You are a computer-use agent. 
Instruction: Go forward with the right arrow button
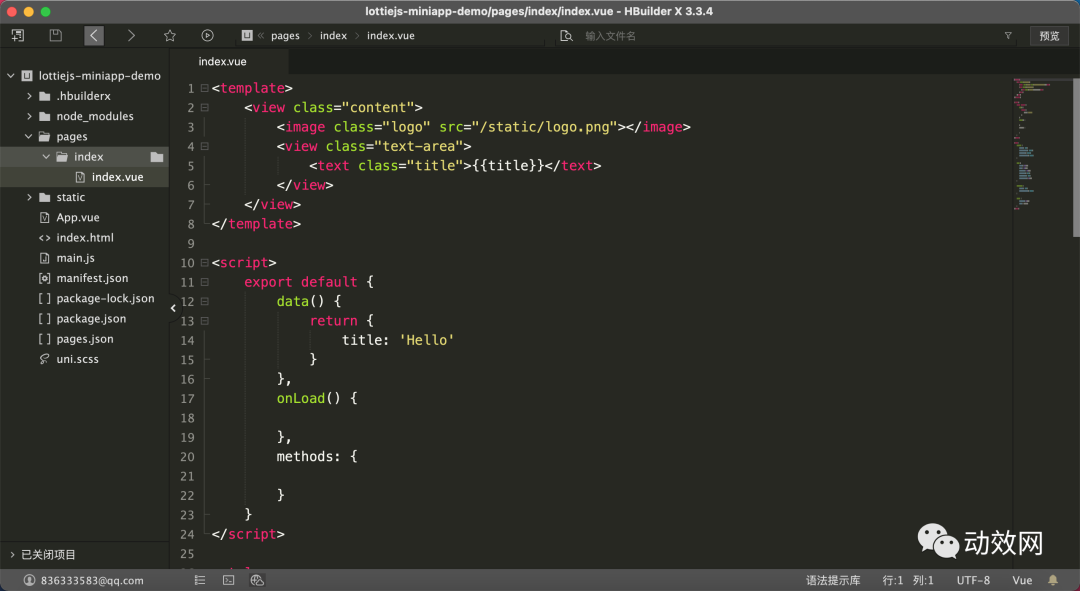point(131,35)
